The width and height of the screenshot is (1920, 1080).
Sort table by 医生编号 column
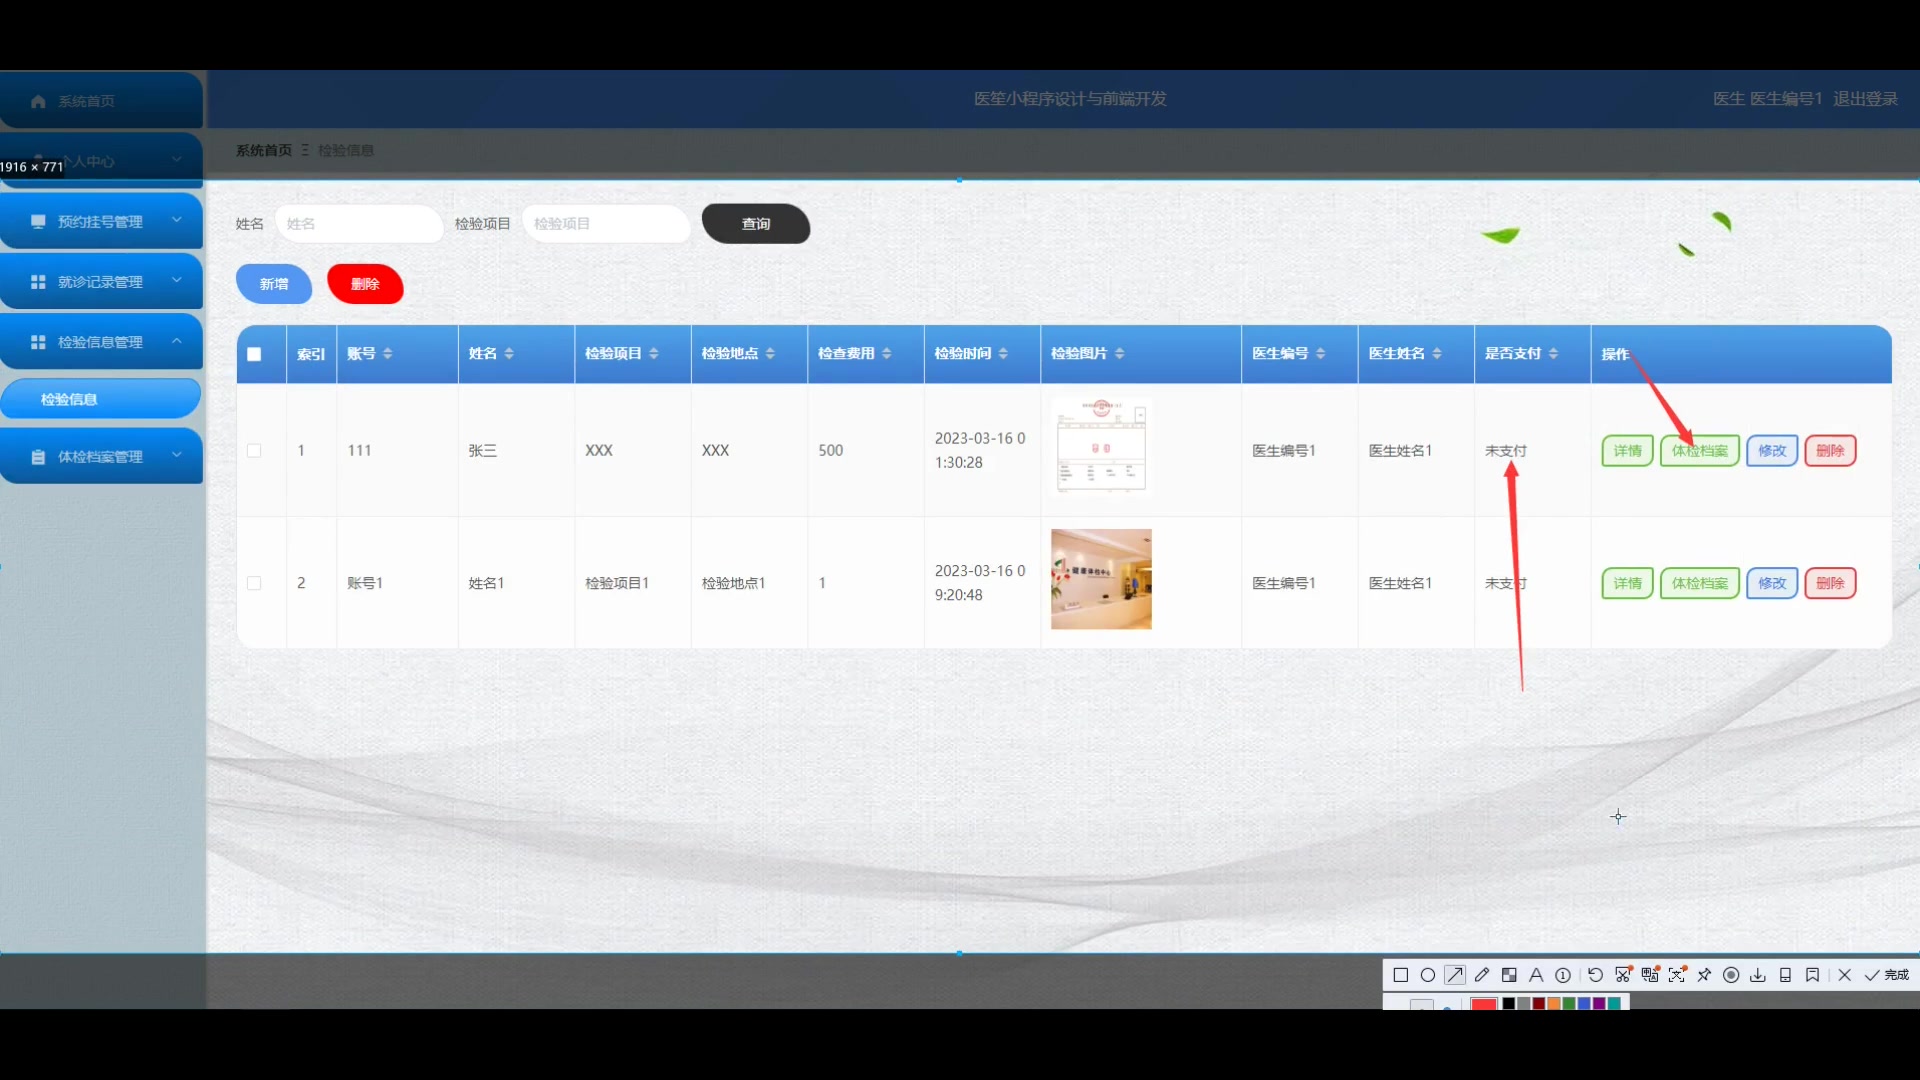pos(1320,354)
